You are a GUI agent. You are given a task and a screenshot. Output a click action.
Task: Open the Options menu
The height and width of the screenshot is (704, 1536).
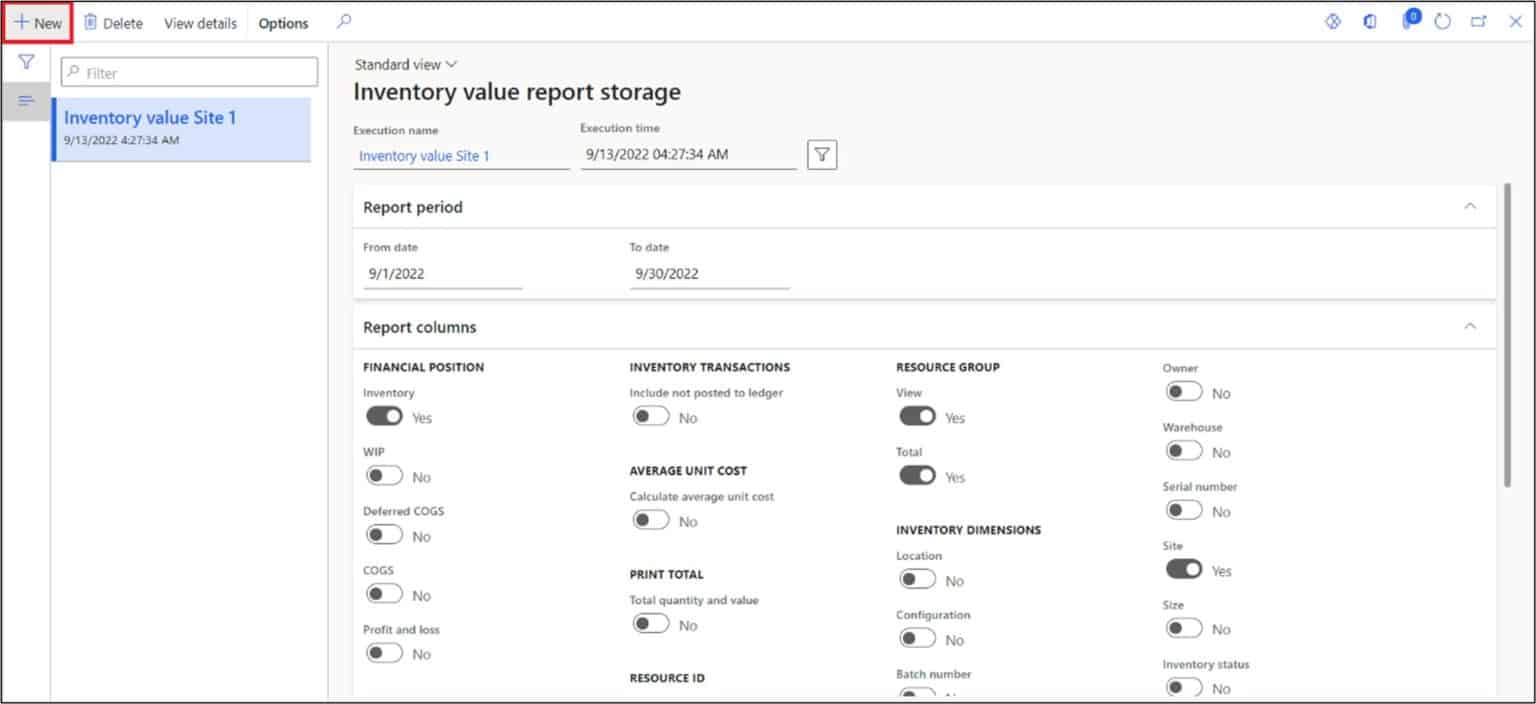(x=283, y=22)
